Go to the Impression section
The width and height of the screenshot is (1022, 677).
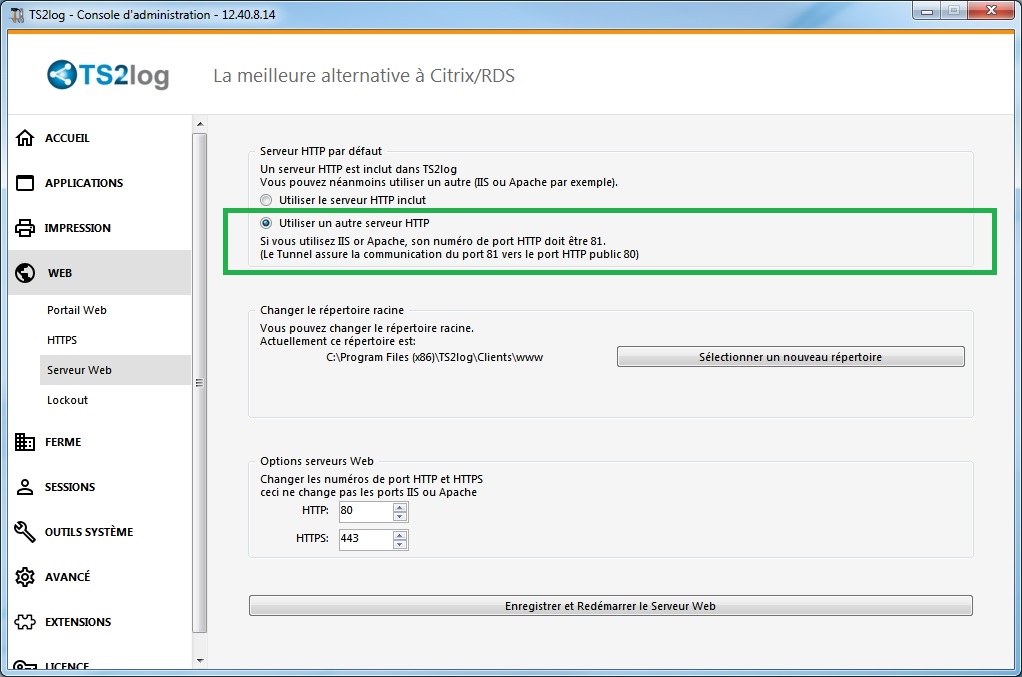(100, 228)
